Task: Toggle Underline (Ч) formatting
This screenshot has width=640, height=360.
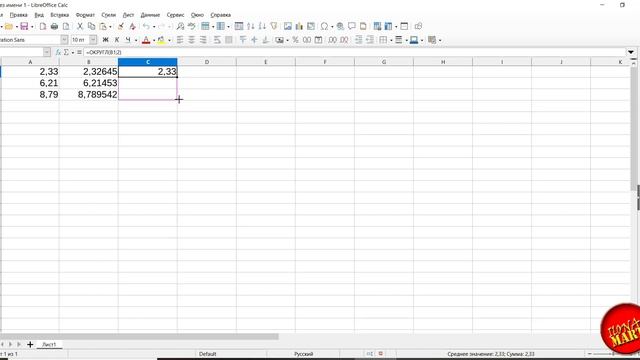Action: click(x=128, y=40)
